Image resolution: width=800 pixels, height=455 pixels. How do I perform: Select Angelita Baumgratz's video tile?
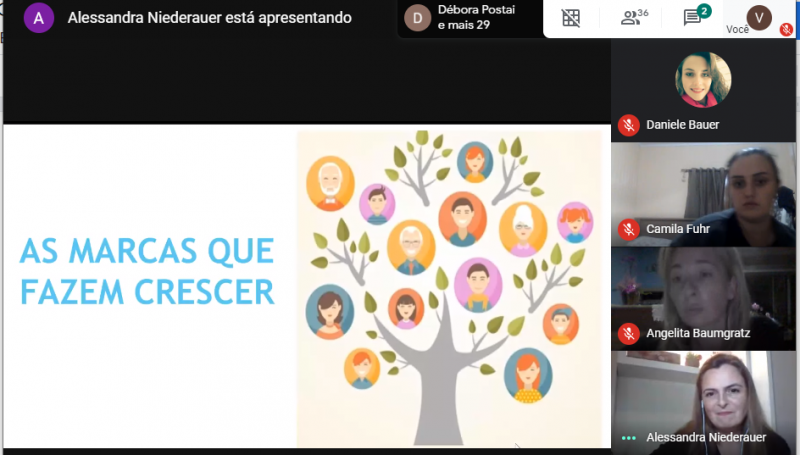click(703, 299)
